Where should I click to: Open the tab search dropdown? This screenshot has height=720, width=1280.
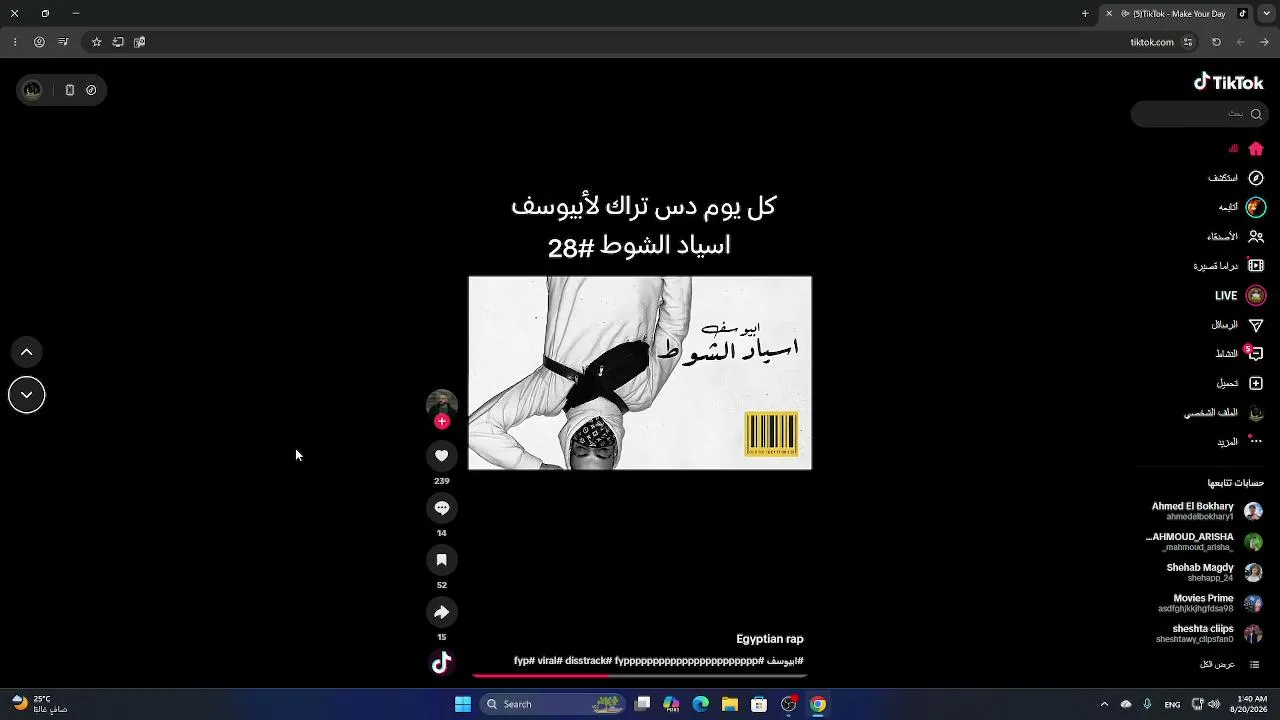1266,14
